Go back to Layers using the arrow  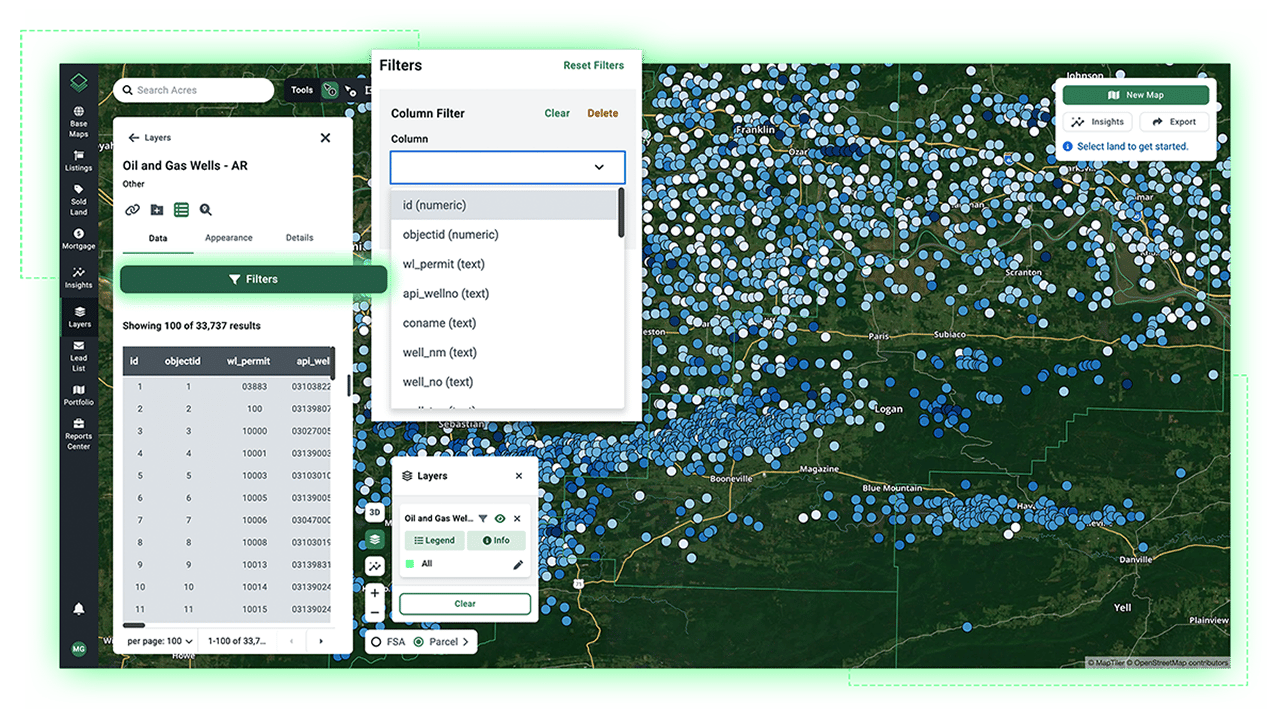pyautogui.click(x=133, y=138)
